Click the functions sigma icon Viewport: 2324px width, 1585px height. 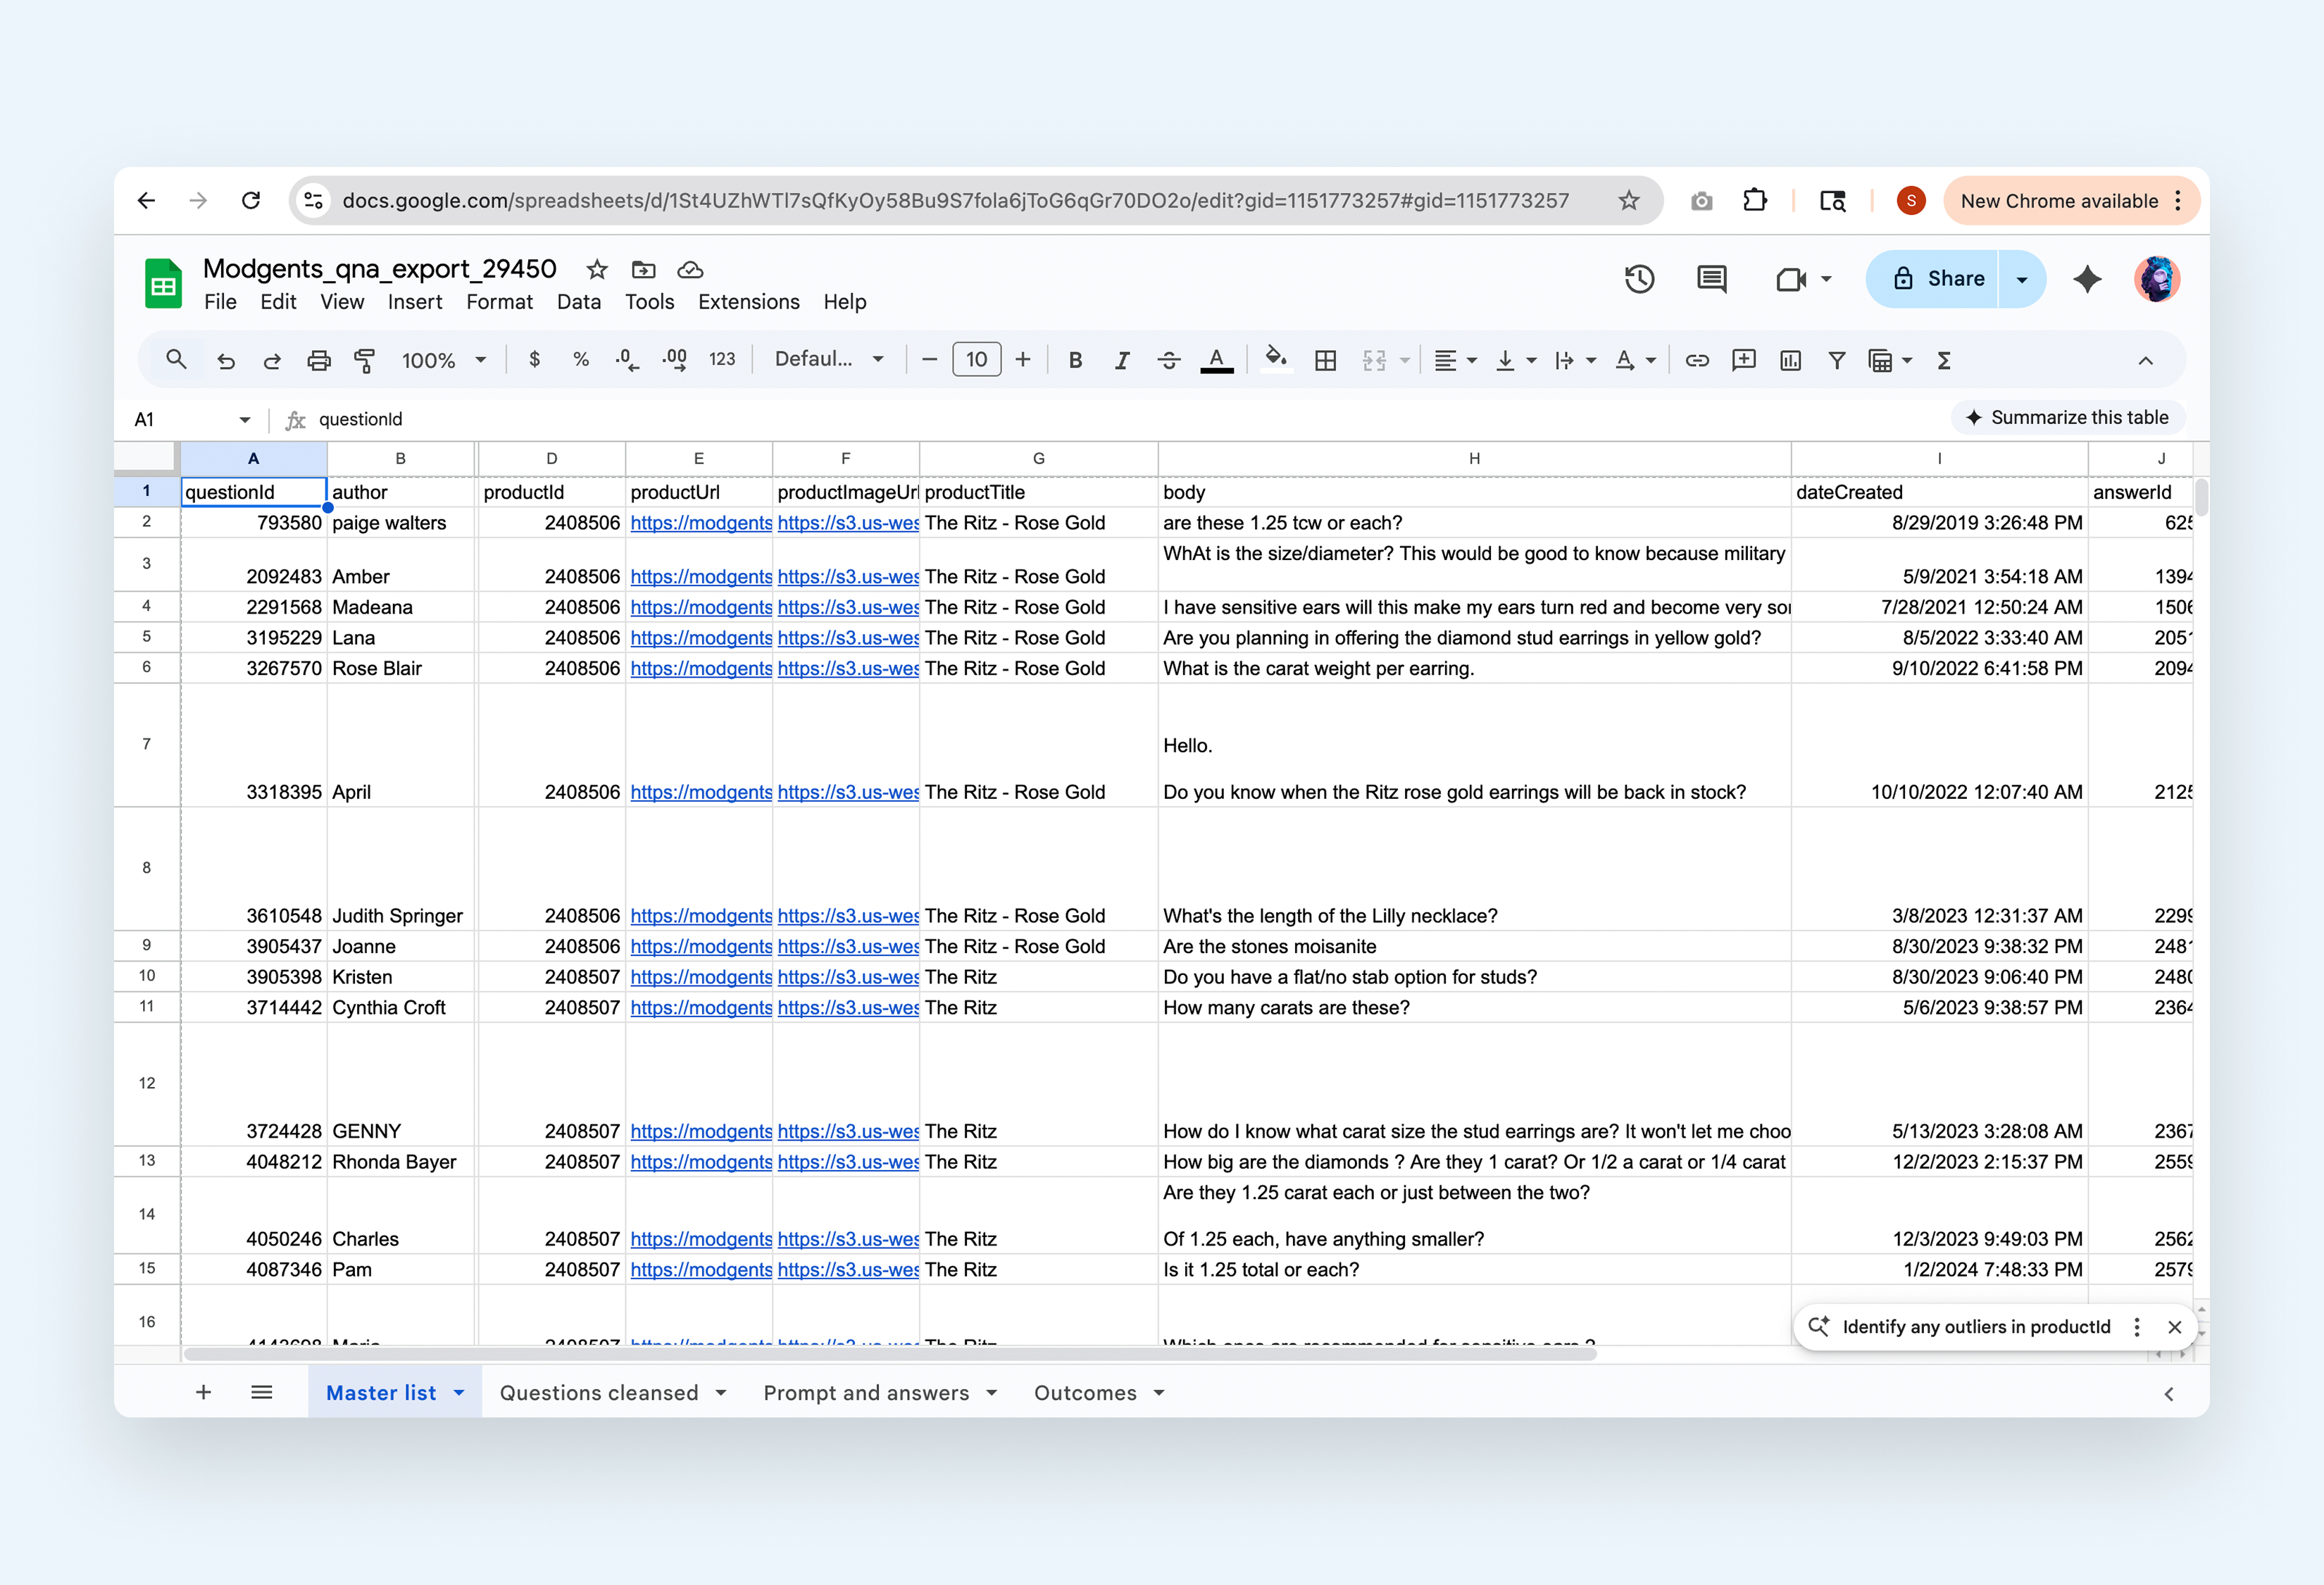[1944, 360]
